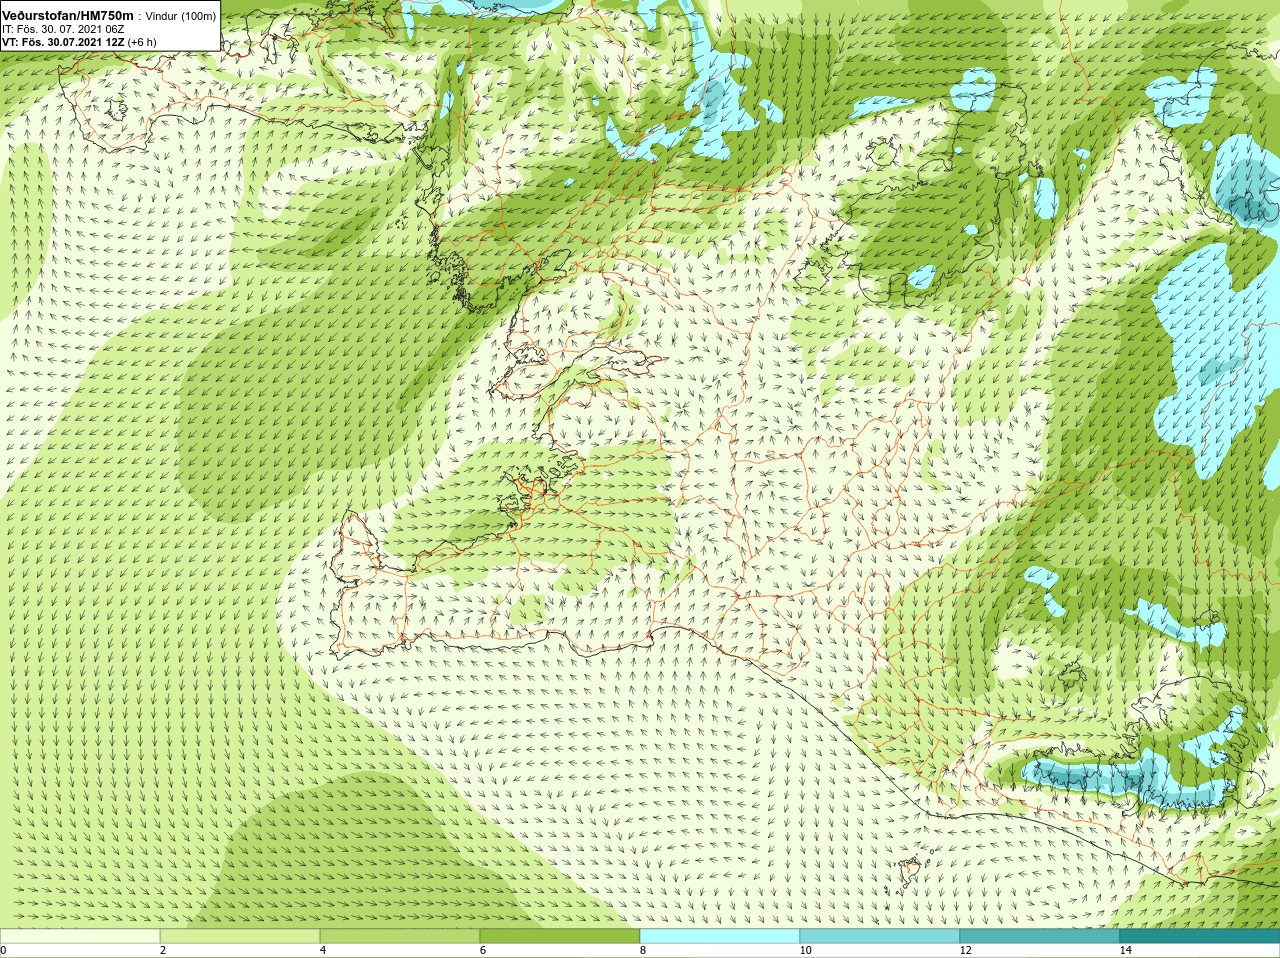
Task: Click the legend label "10"
Action: click(x=805, y=951)
